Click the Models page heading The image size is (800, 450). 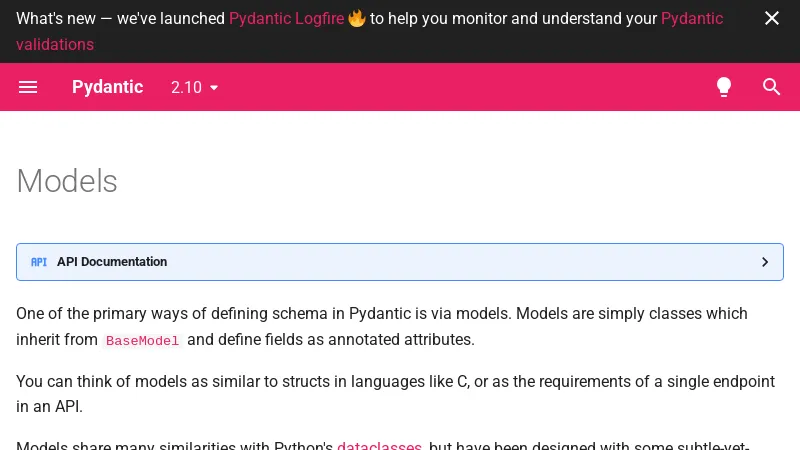click(67, 181)
